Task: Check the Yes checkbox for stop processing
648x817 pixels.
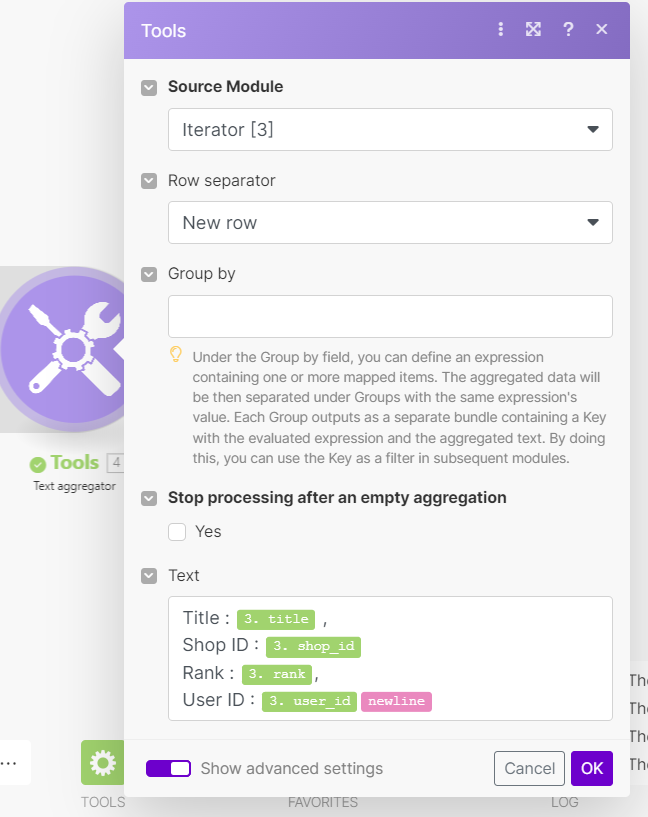Action: 178,532
